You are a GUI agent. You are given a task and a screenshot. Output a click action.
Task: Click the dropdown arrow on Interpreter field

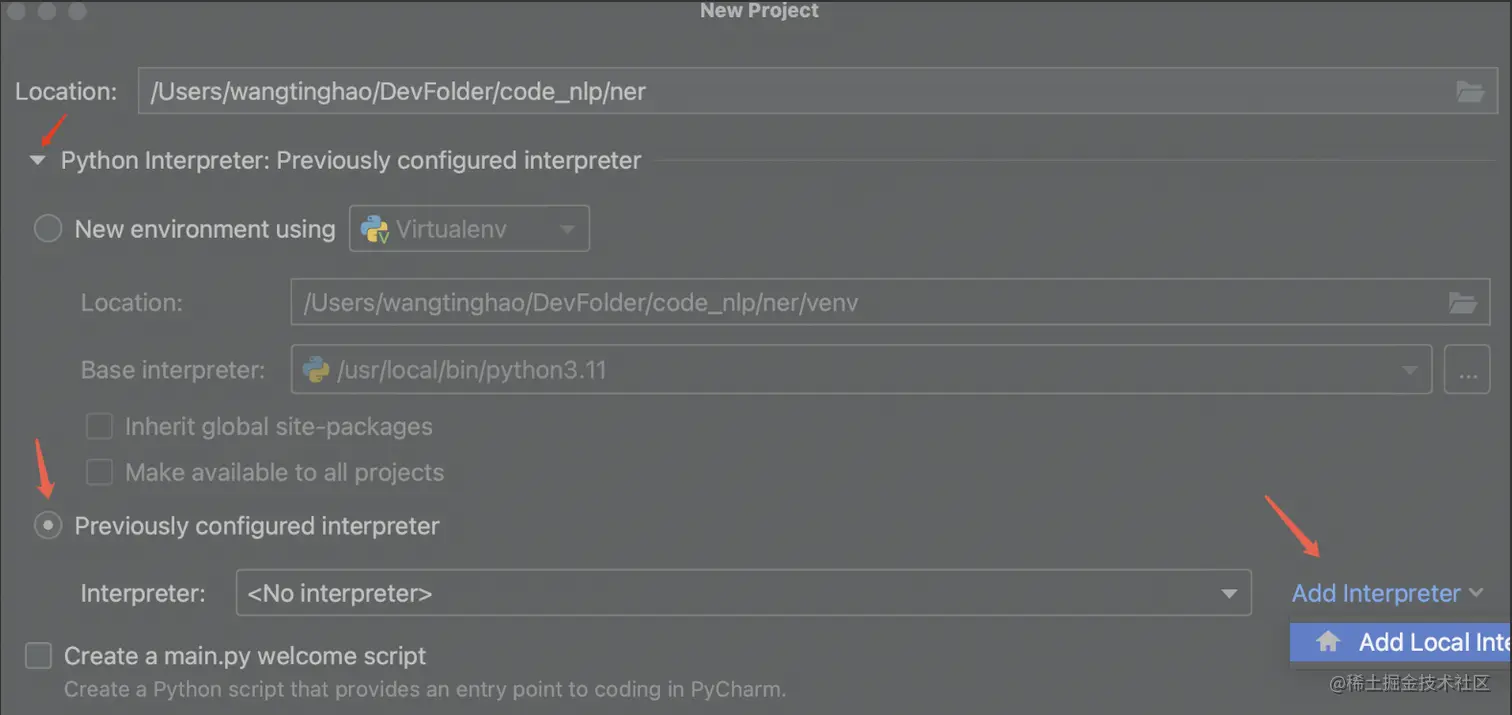click(1229, 593)
